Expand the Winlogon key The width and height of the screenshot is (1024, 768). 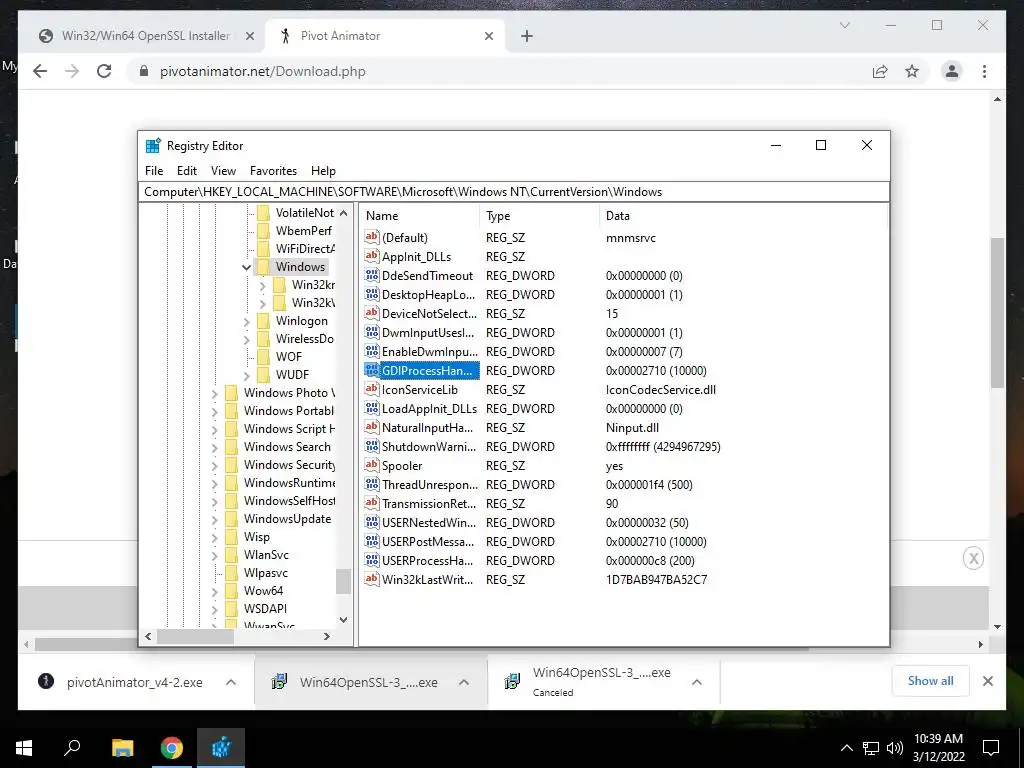tap(246, 321)
